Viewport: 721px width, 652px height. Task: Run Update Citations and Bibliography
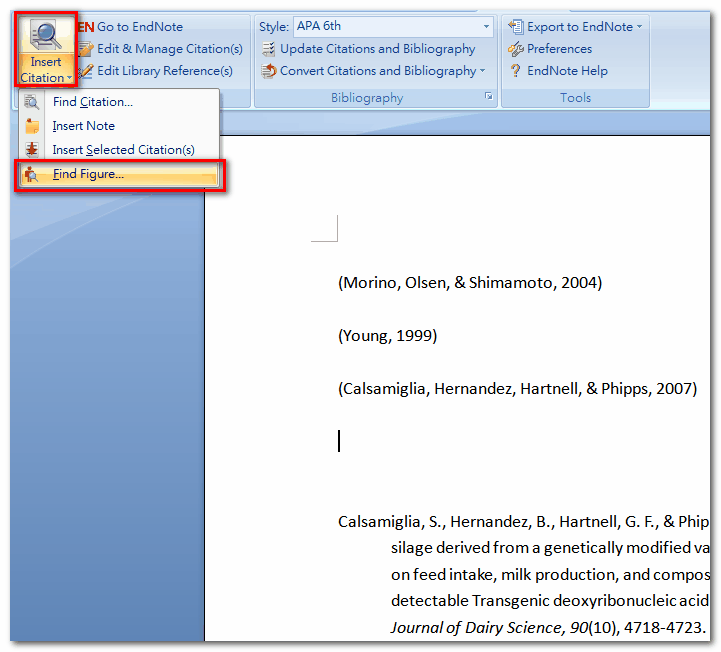click(378, 49)
